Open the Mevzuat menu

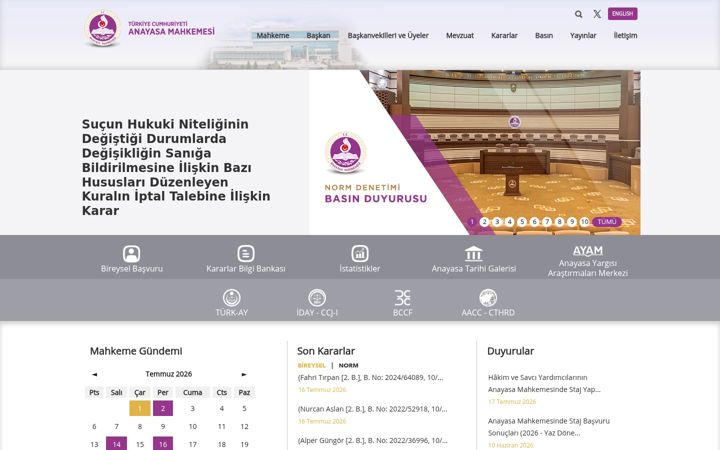click(460, 35)
